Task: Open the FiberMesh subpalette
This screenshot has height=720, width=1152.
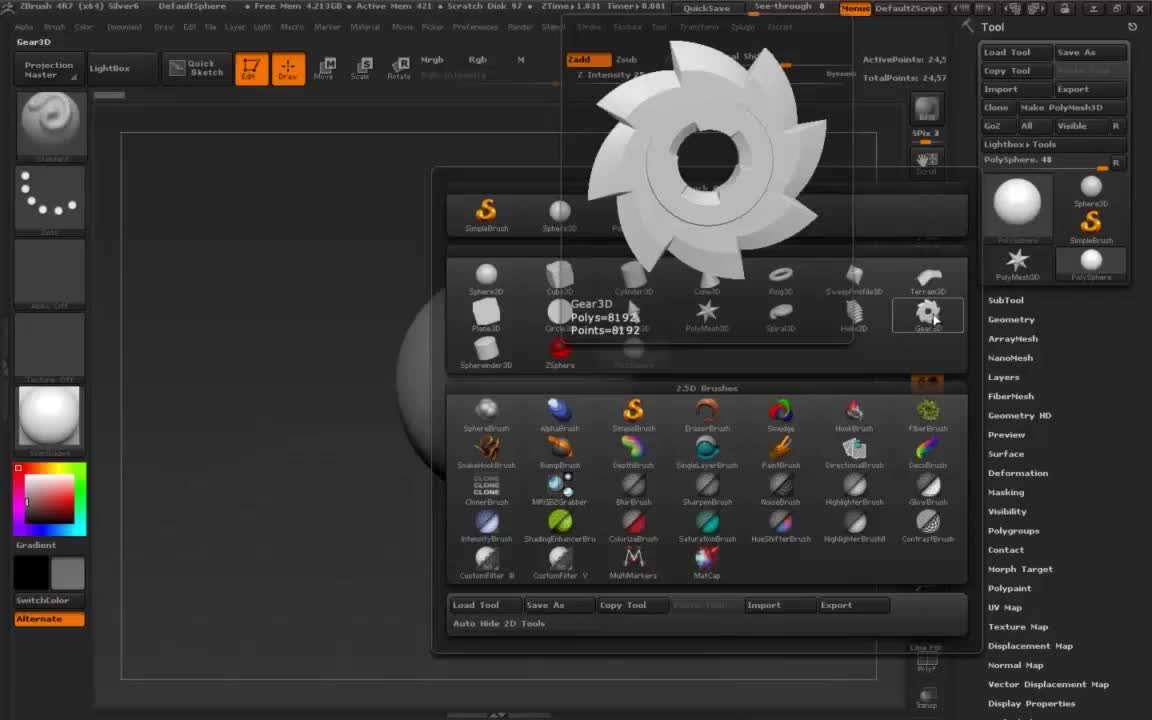Action: pos(1011,396)
